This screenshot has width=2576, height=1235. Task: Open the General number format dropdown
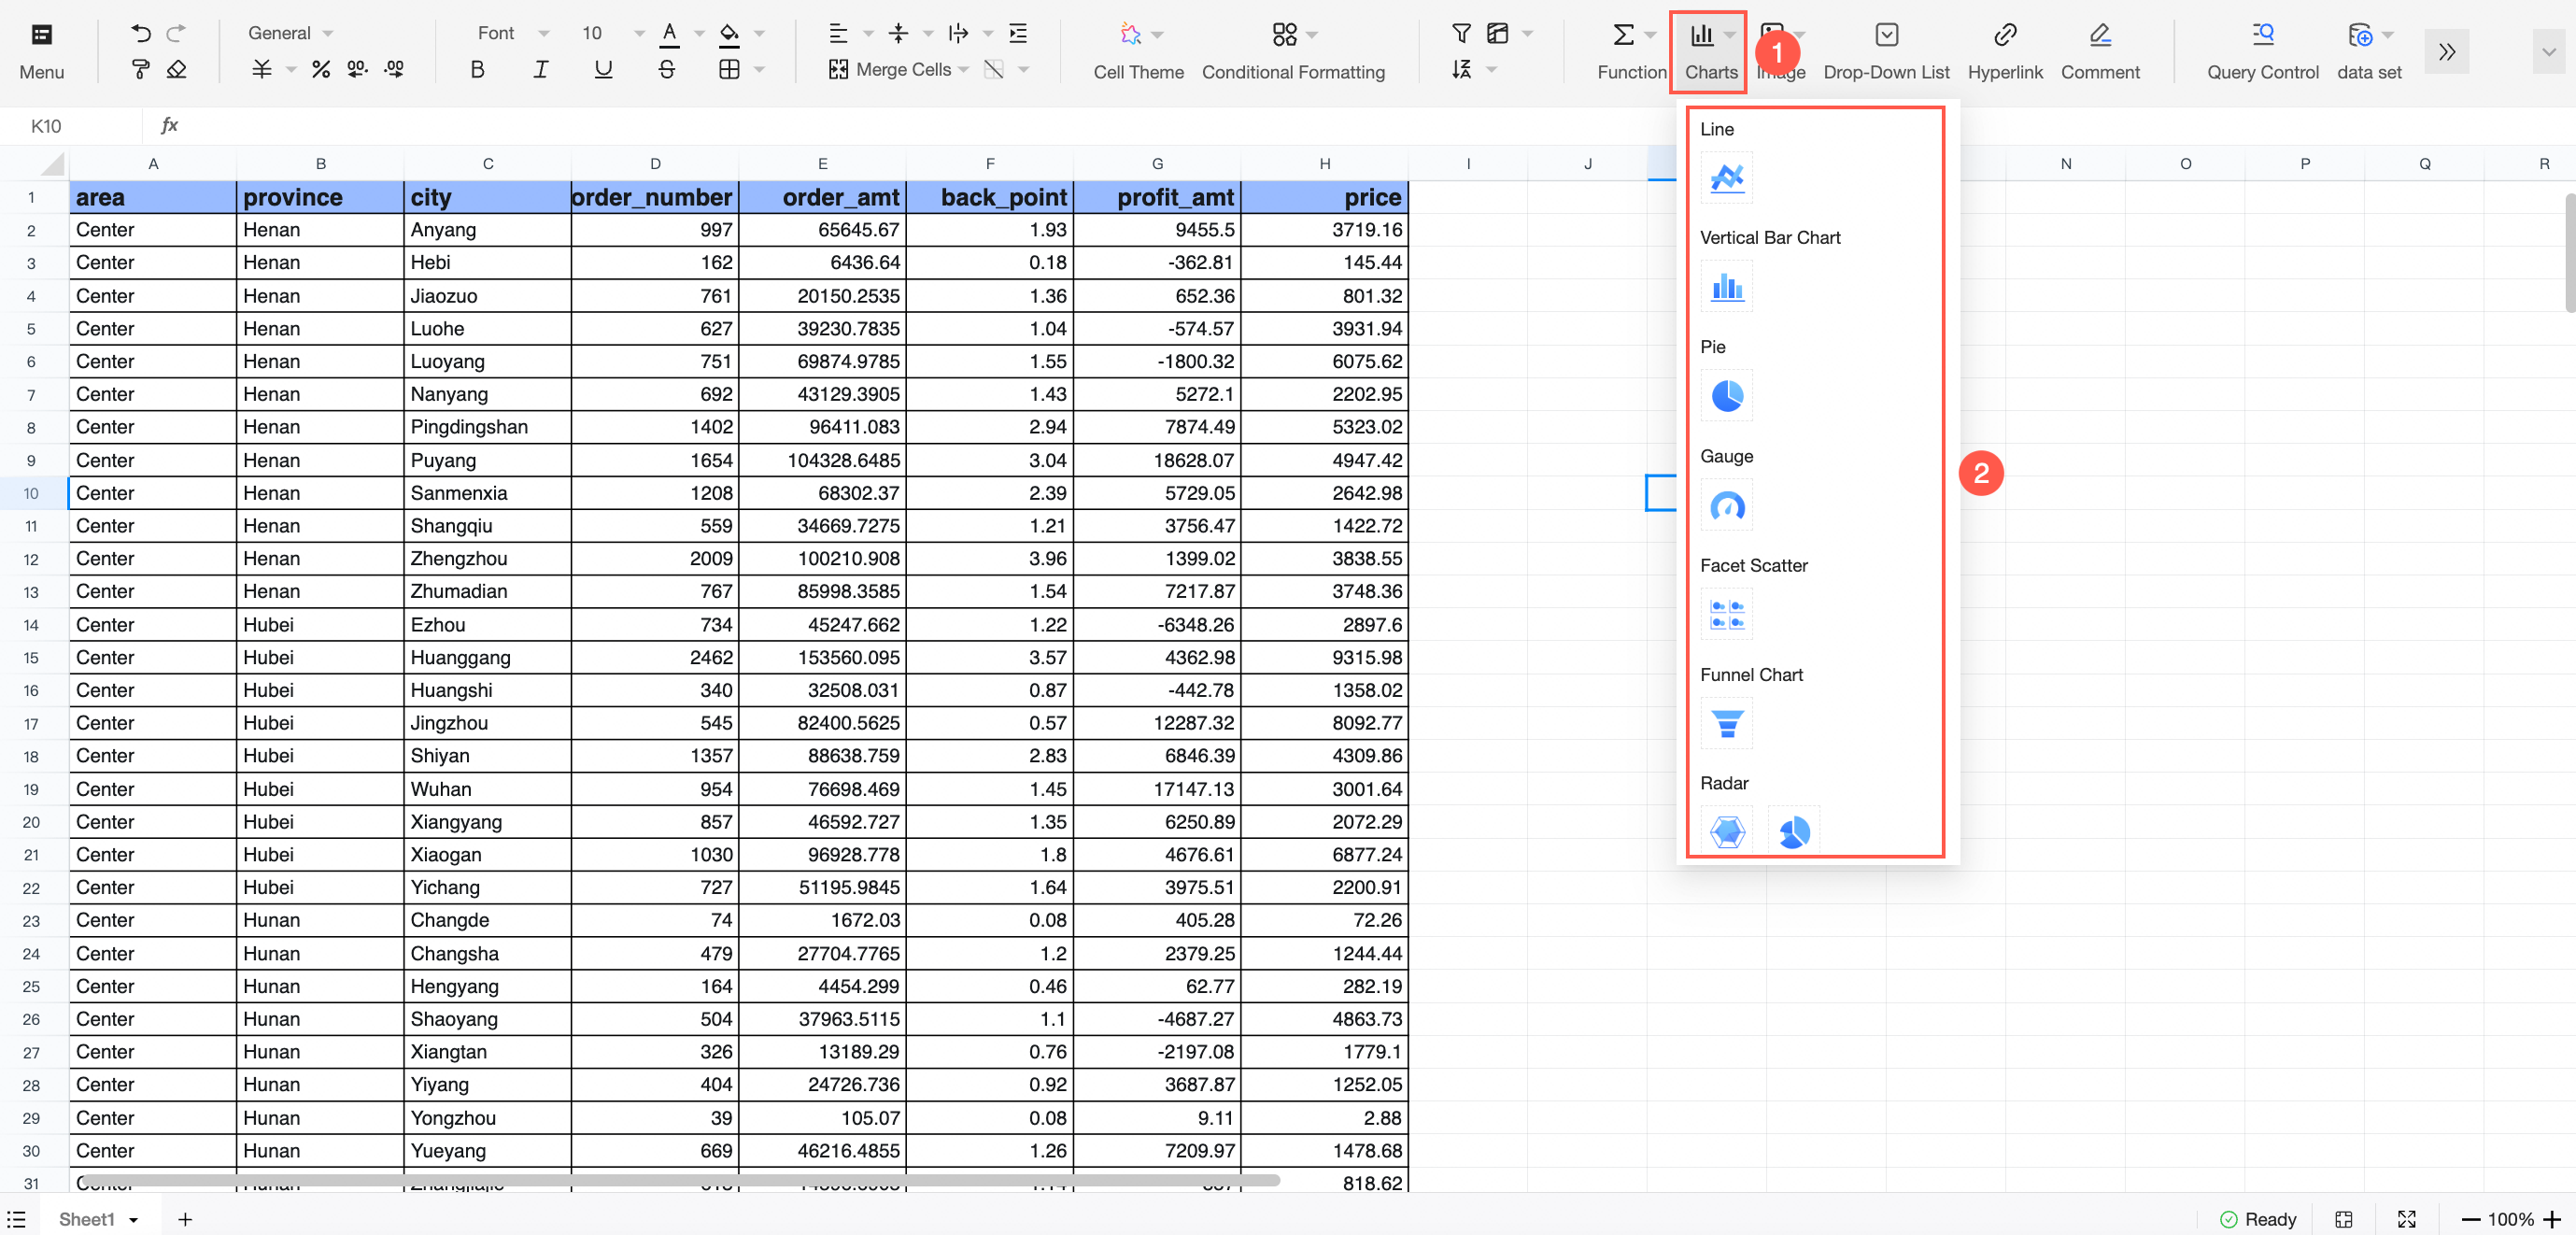[290, 33]
